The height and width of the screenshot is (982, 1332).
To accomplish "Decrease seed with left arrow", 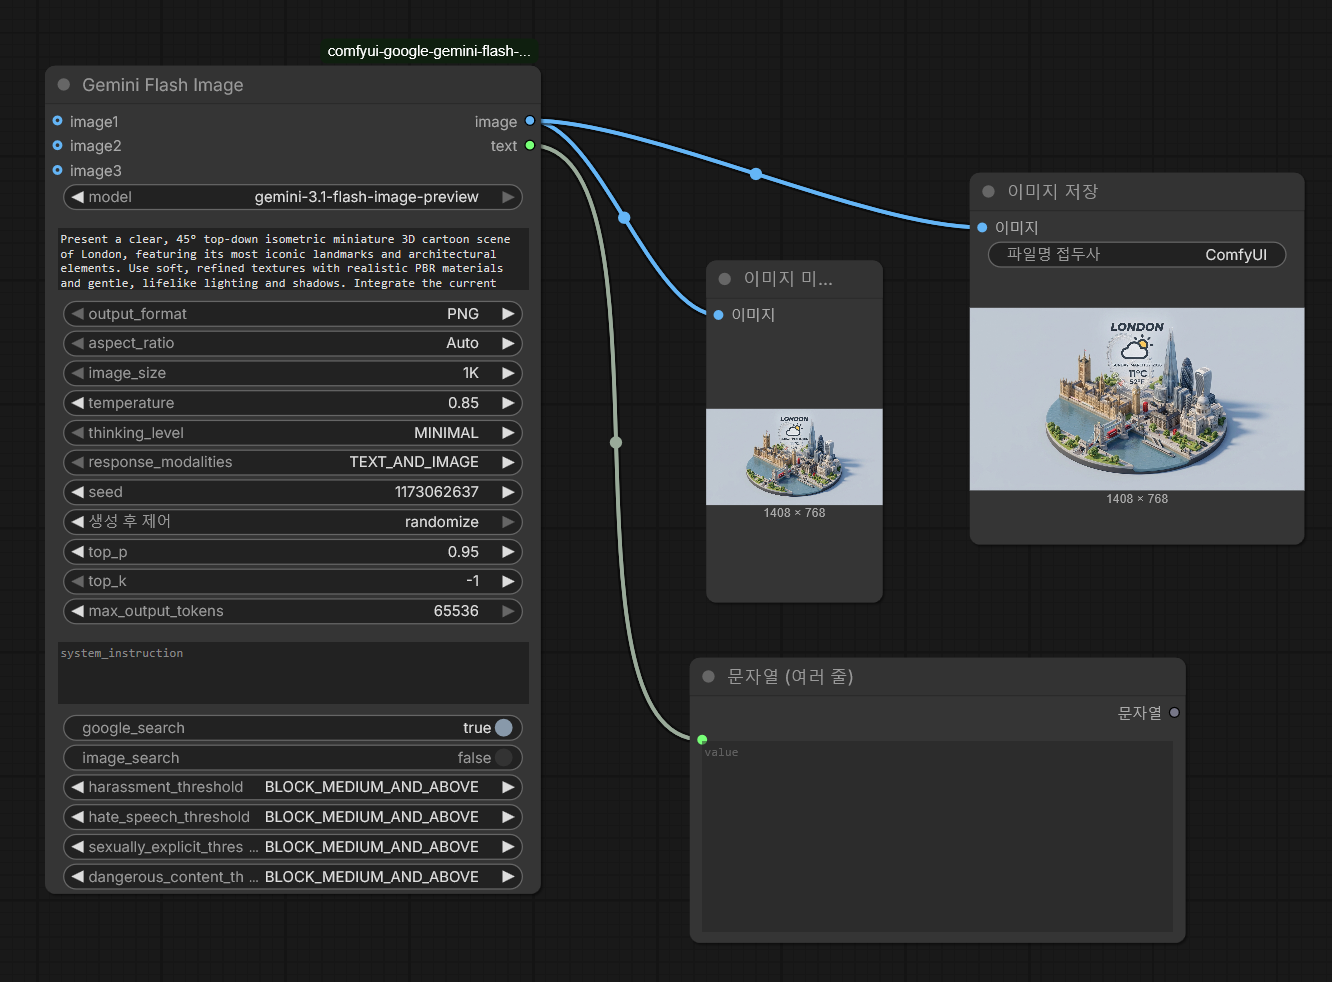I will [77, 492].
